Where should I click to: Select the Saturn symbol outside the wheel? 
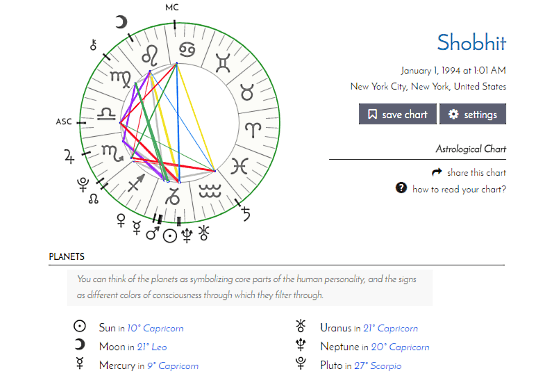(x=246, y=214)
